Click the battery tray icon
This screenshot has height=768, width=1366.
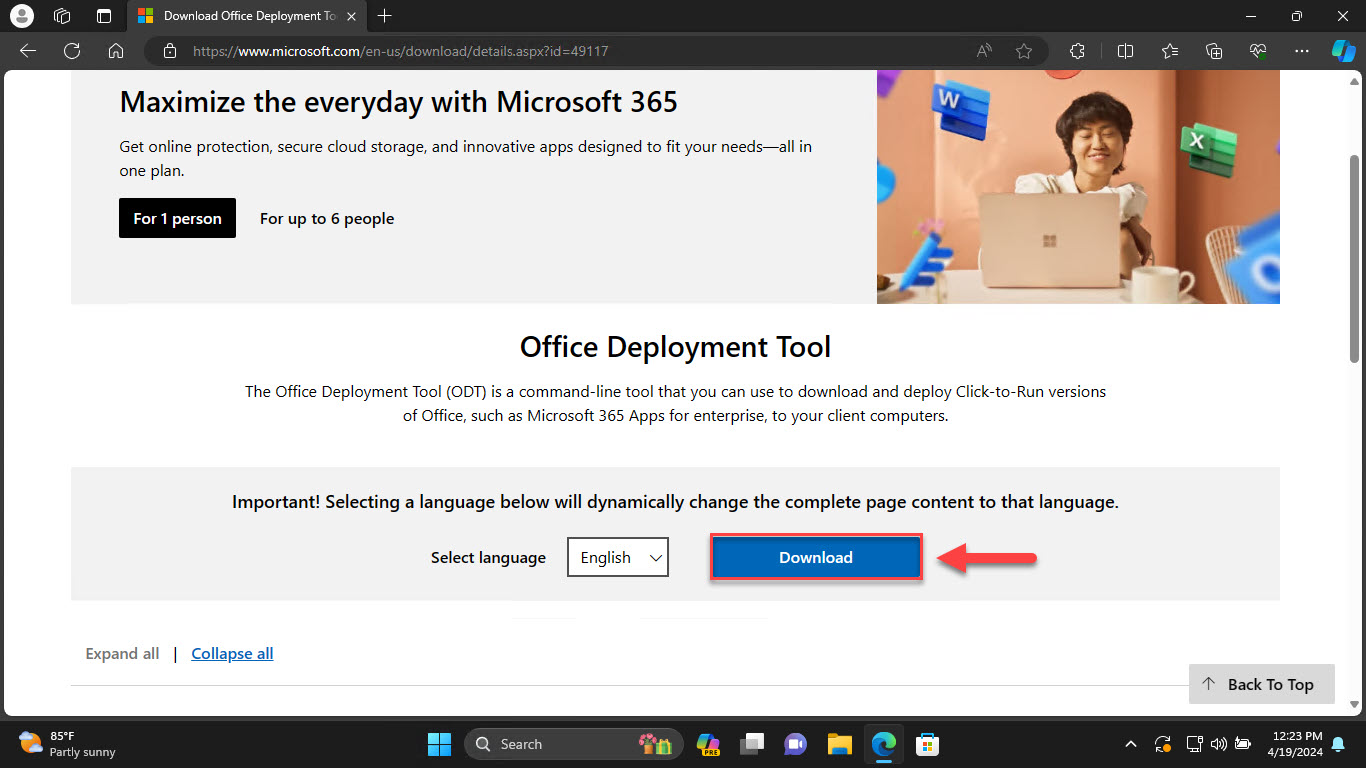point(1243,744)
